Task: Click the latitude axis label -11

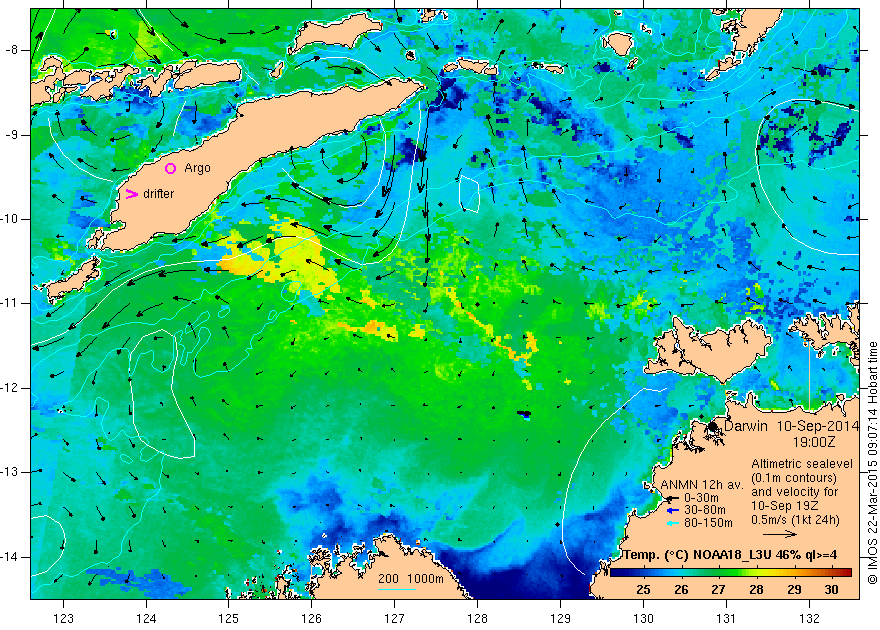Action: [x=10, y=303]
